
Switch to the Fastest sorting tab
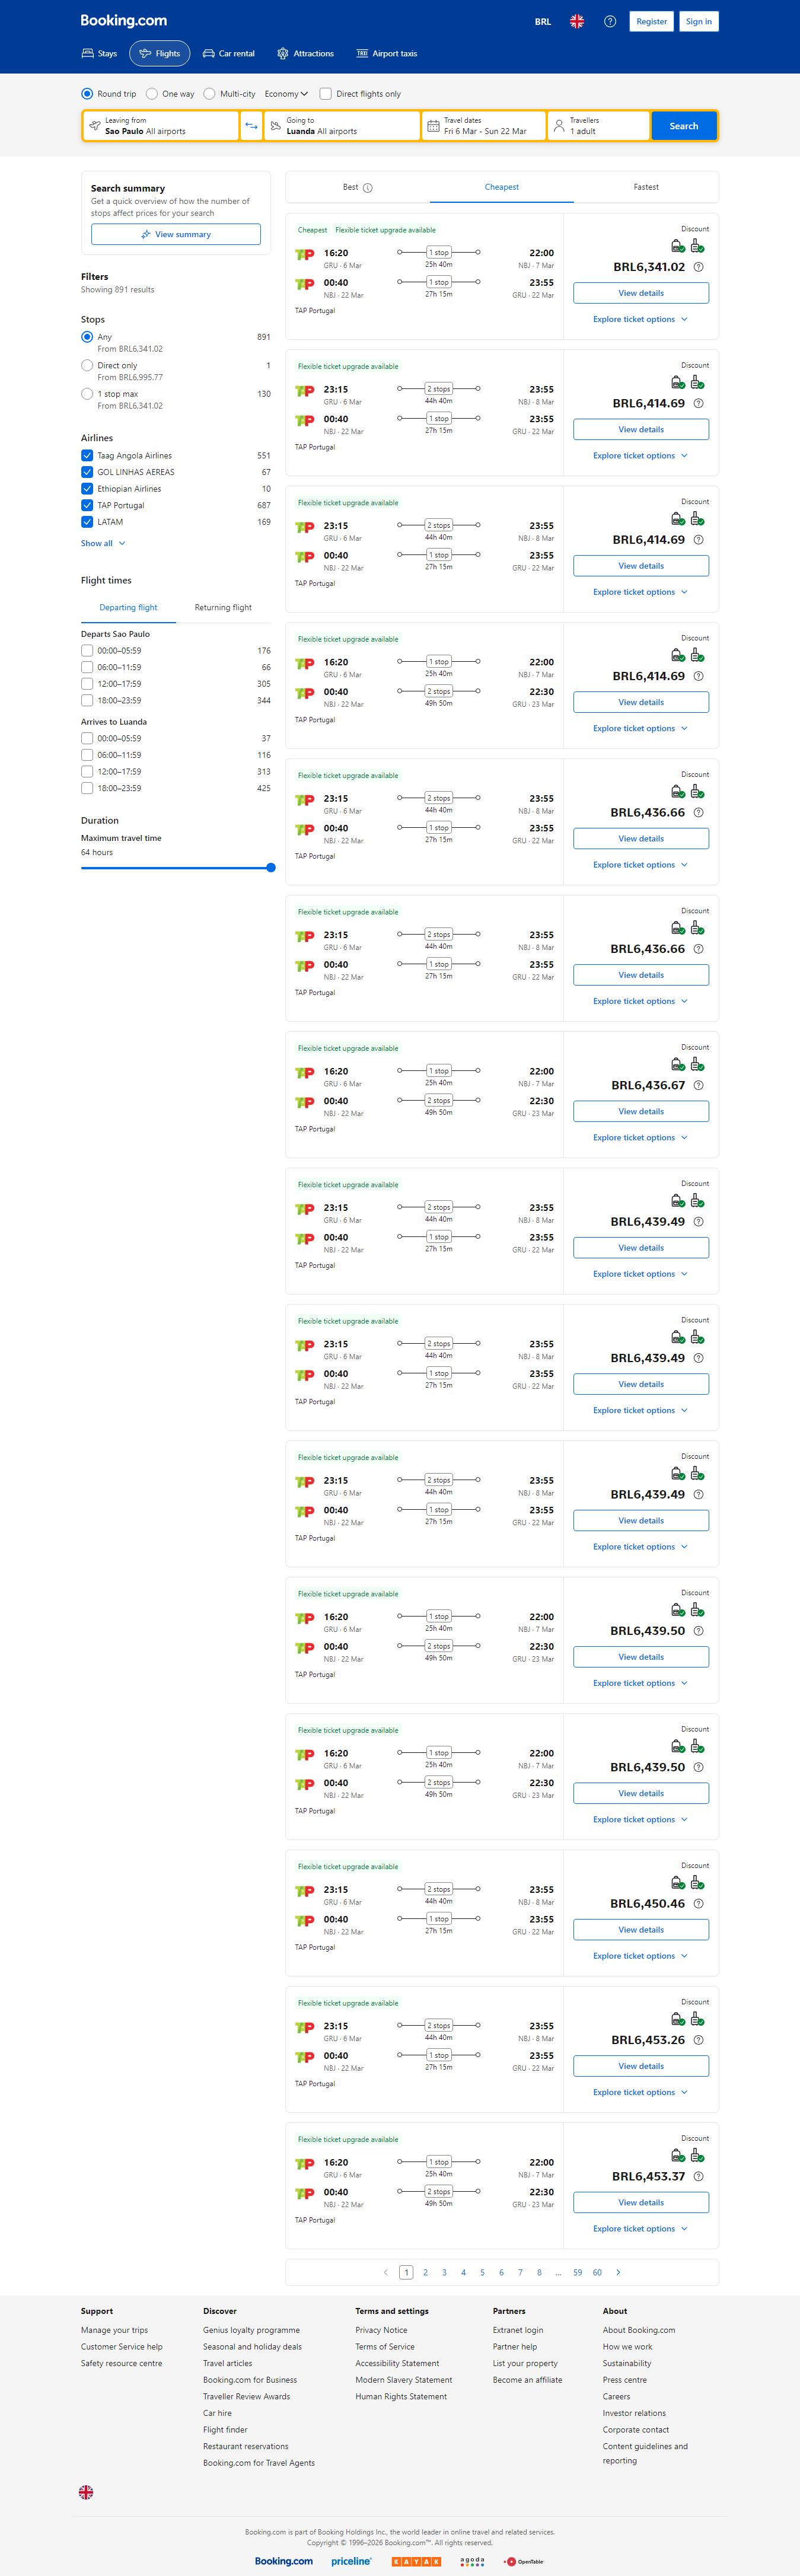click(646, 187)
